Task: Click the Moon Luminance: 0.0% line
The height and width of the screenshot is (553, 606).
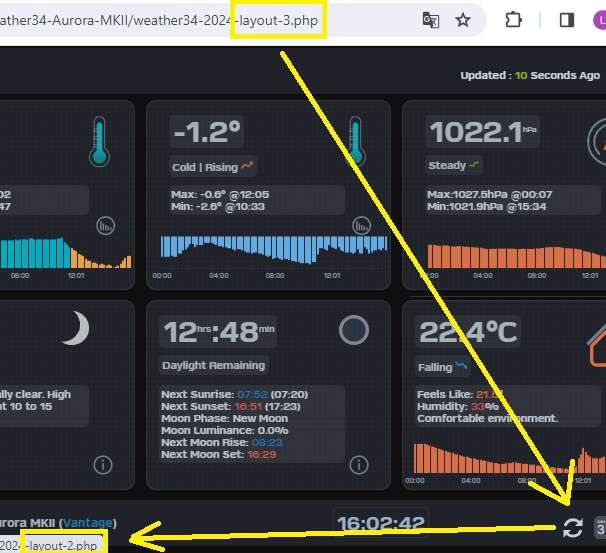Action: click(x=225, y=430)
